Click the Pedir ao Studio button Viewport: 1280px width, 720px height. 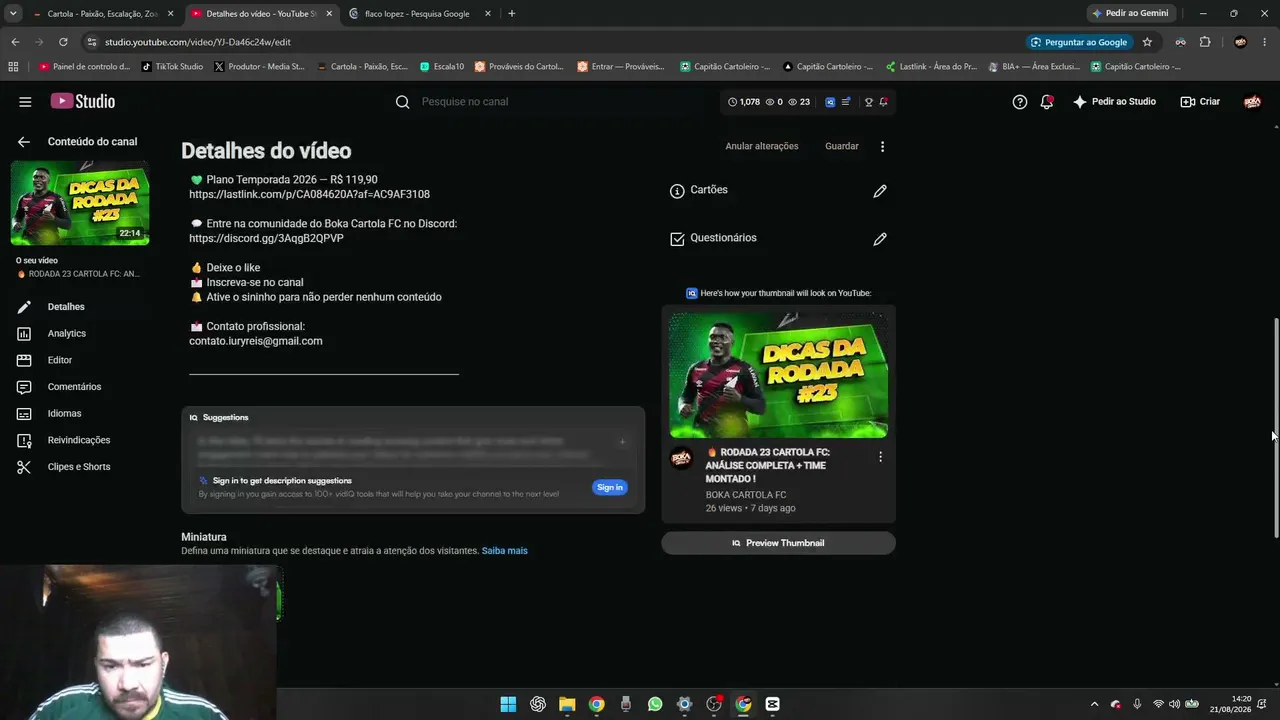point(1114,102)
